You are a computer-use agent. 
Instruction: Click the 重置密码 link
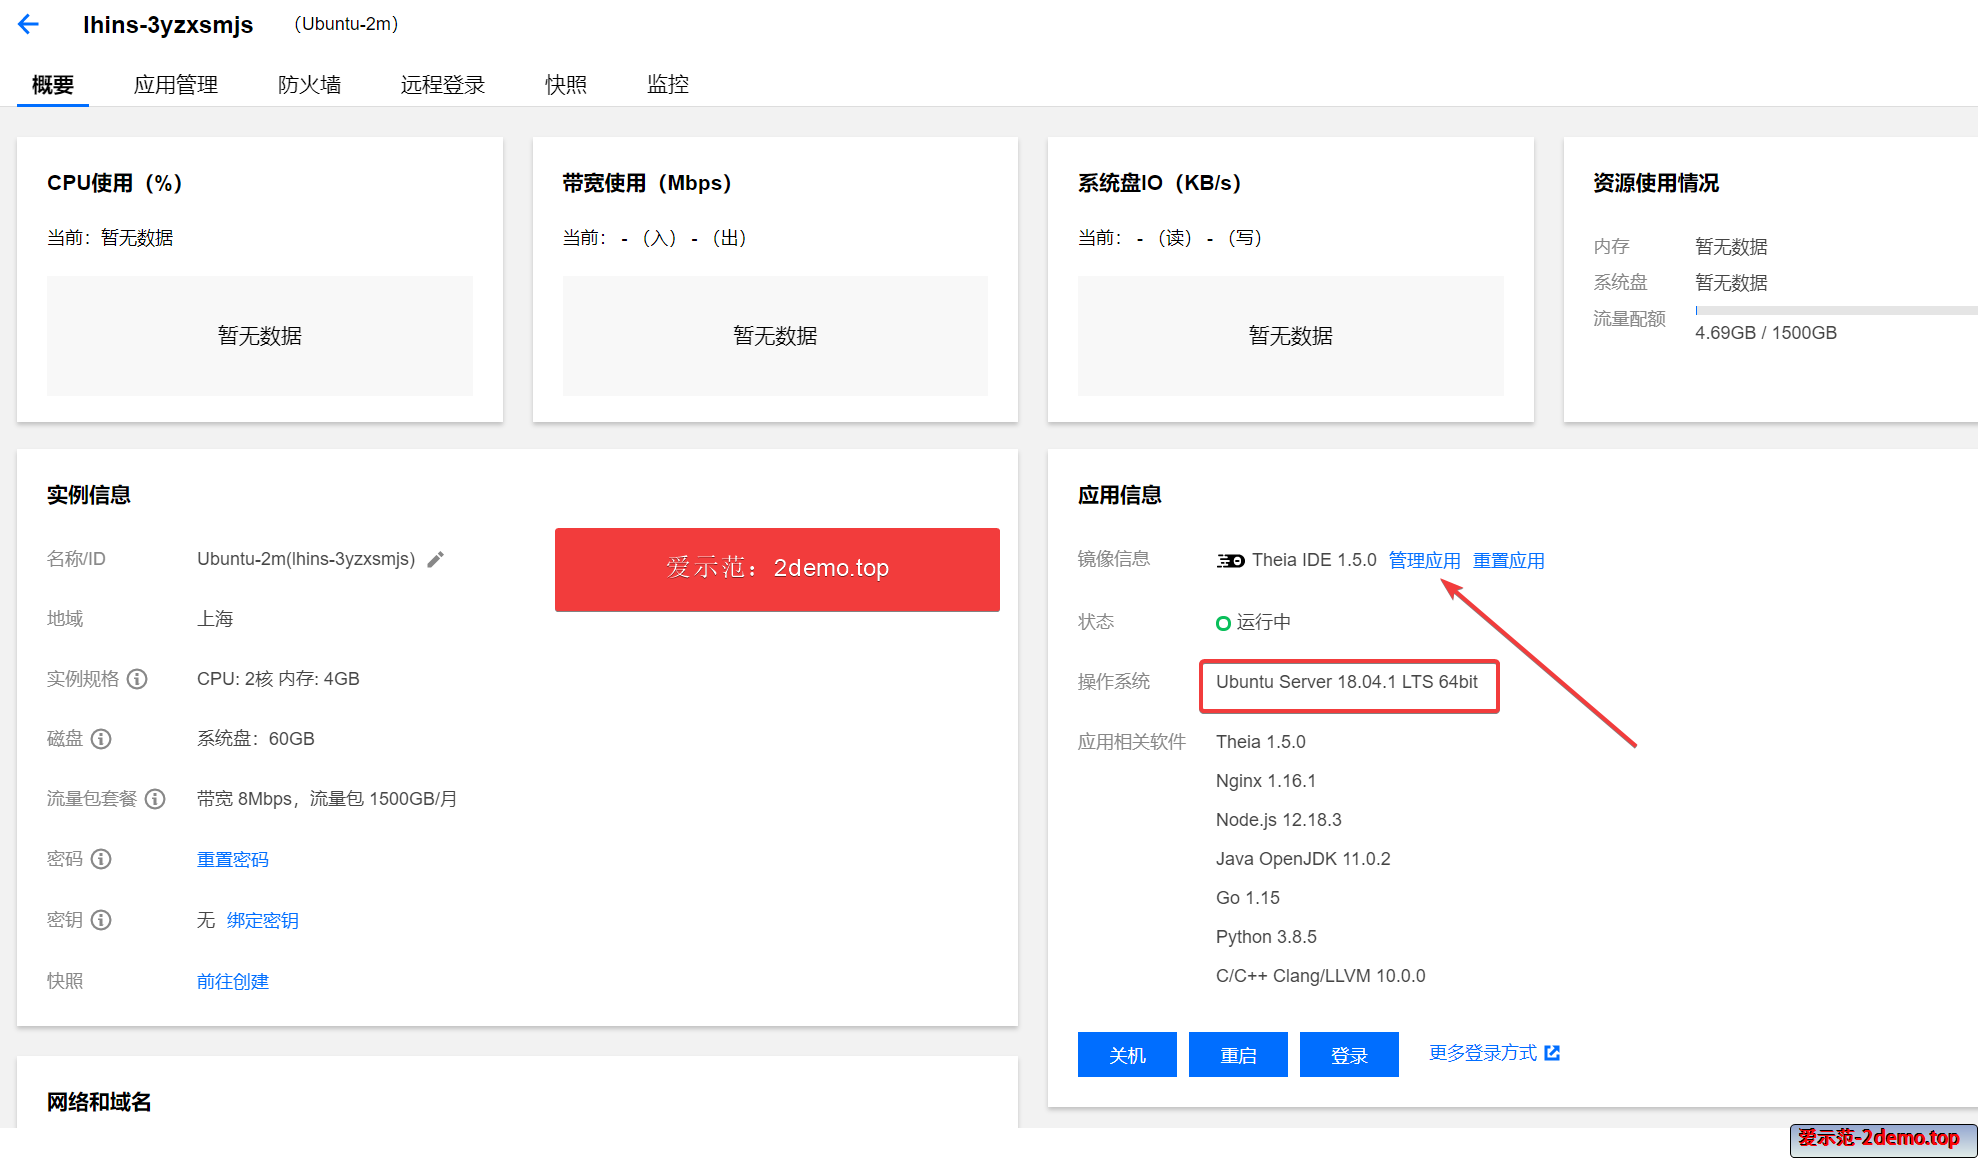[232, 860]
